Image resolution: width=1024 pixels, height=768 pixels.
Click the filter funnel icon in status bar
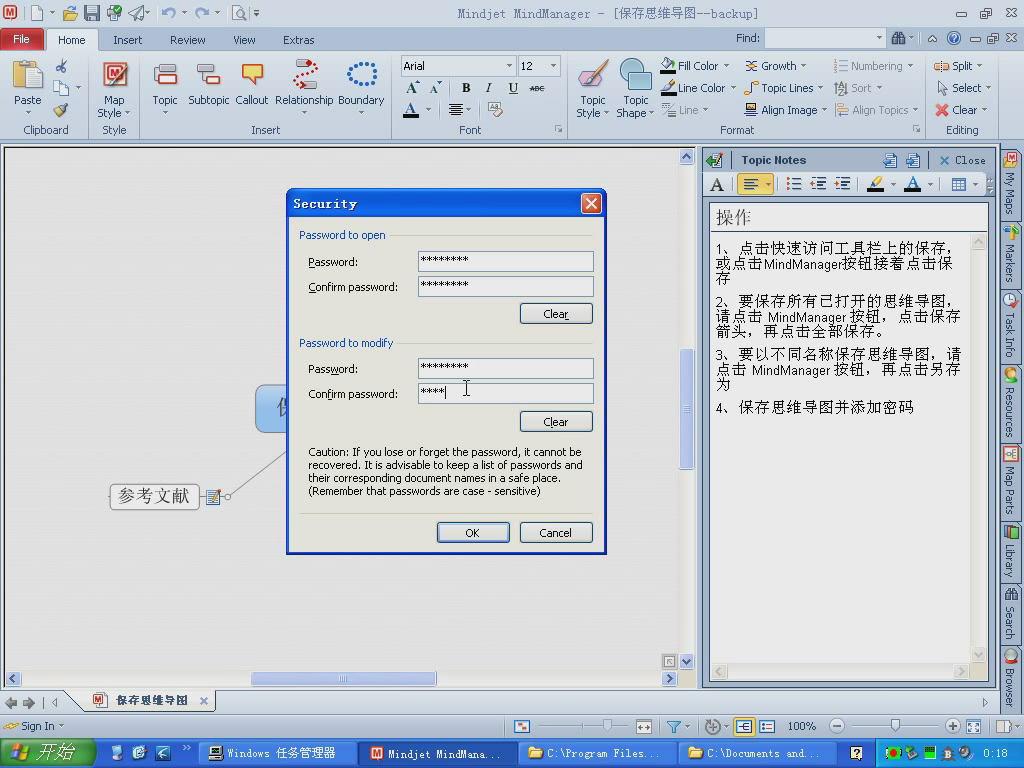pyautogui.click(x=673, y=726)
